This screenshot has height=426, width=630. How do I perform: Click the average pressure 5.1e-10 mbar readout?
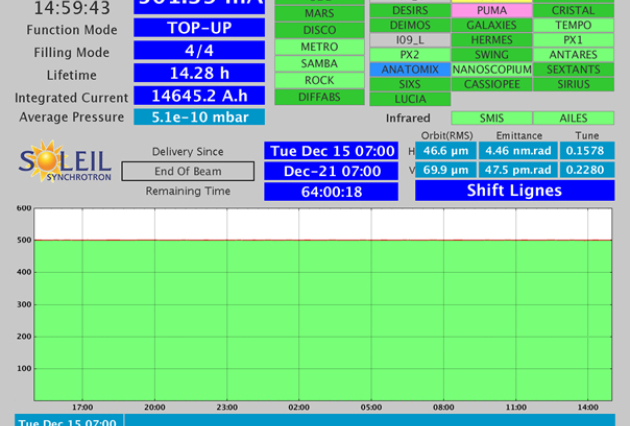tap(199, 117)
